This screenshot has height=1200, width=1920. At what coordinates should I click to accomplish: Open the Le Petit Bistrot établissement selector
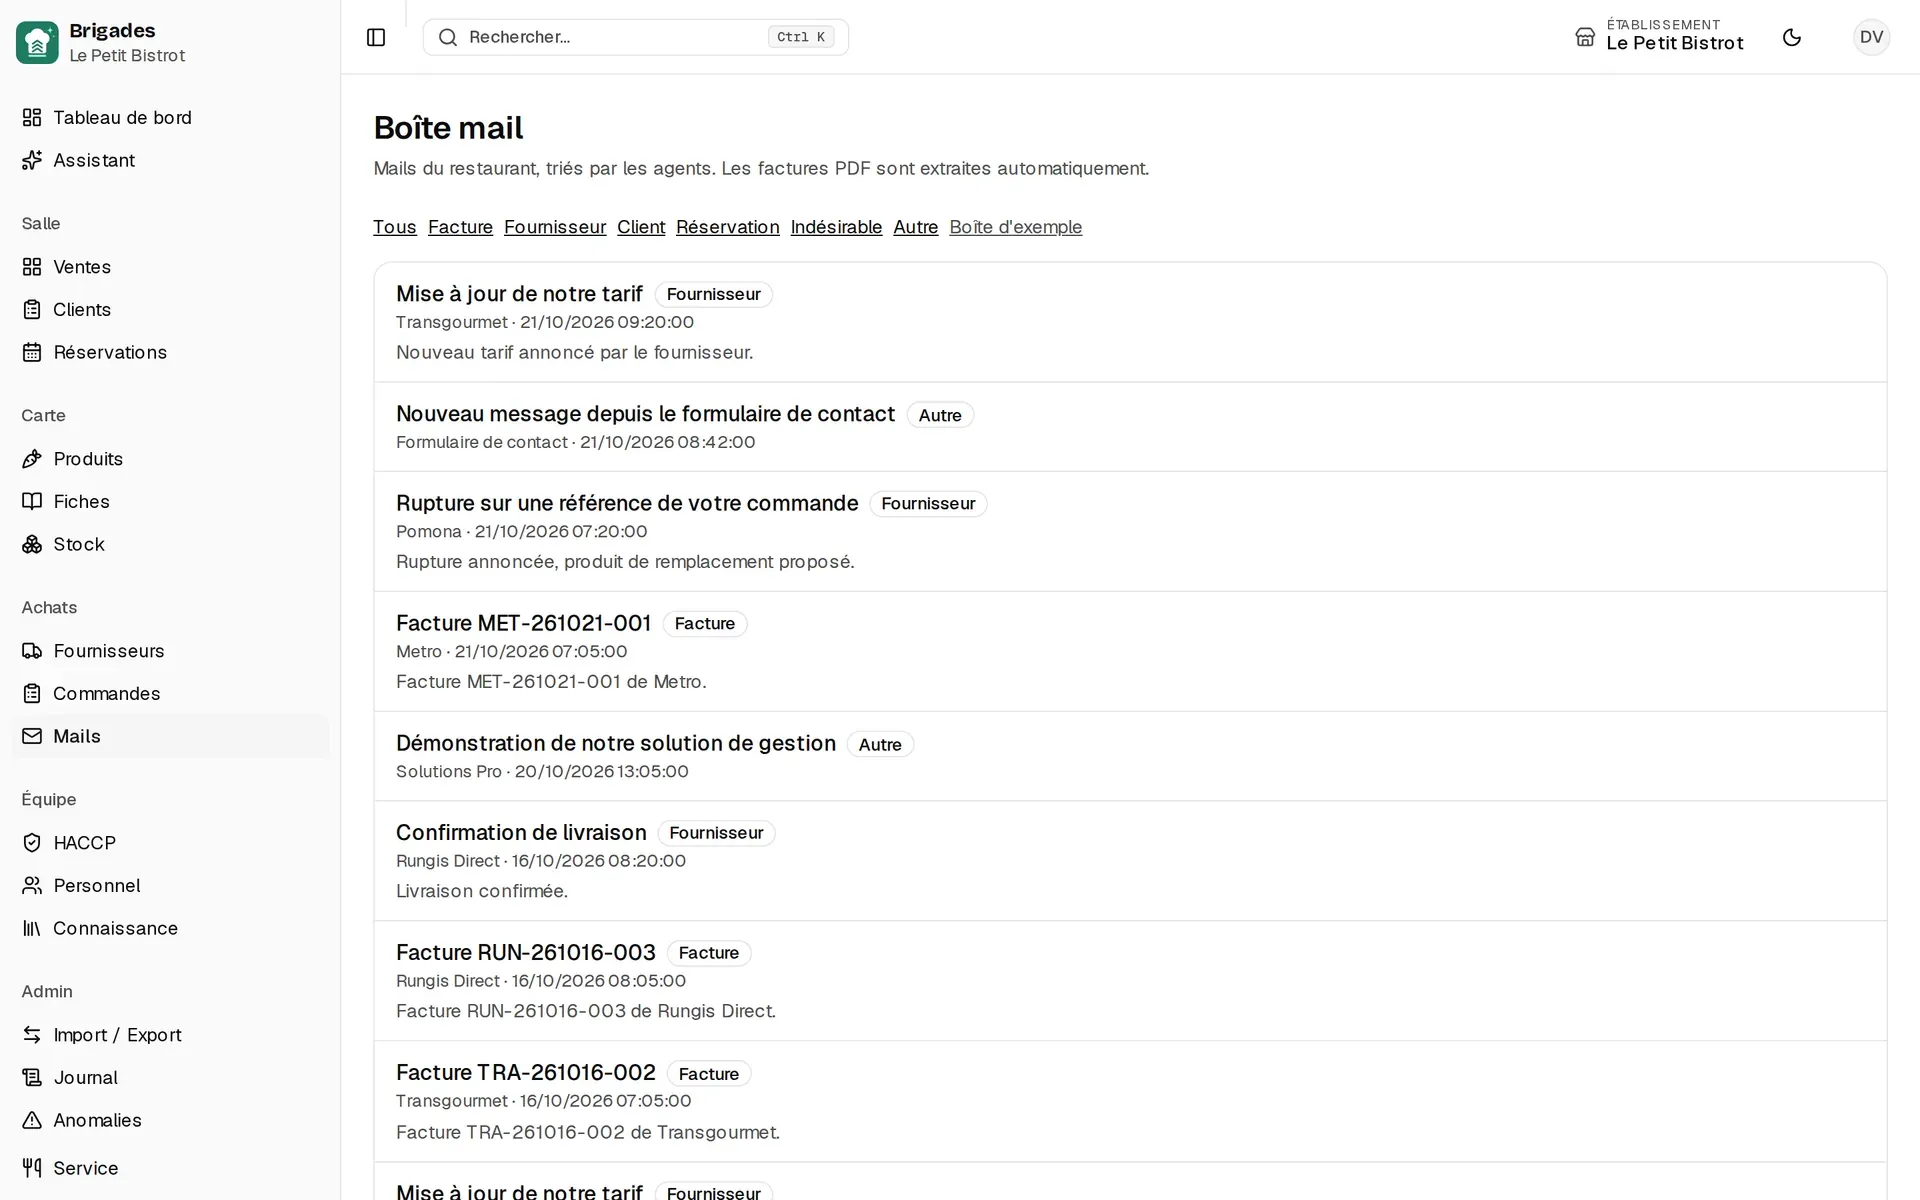click(x=1659, y=35)
